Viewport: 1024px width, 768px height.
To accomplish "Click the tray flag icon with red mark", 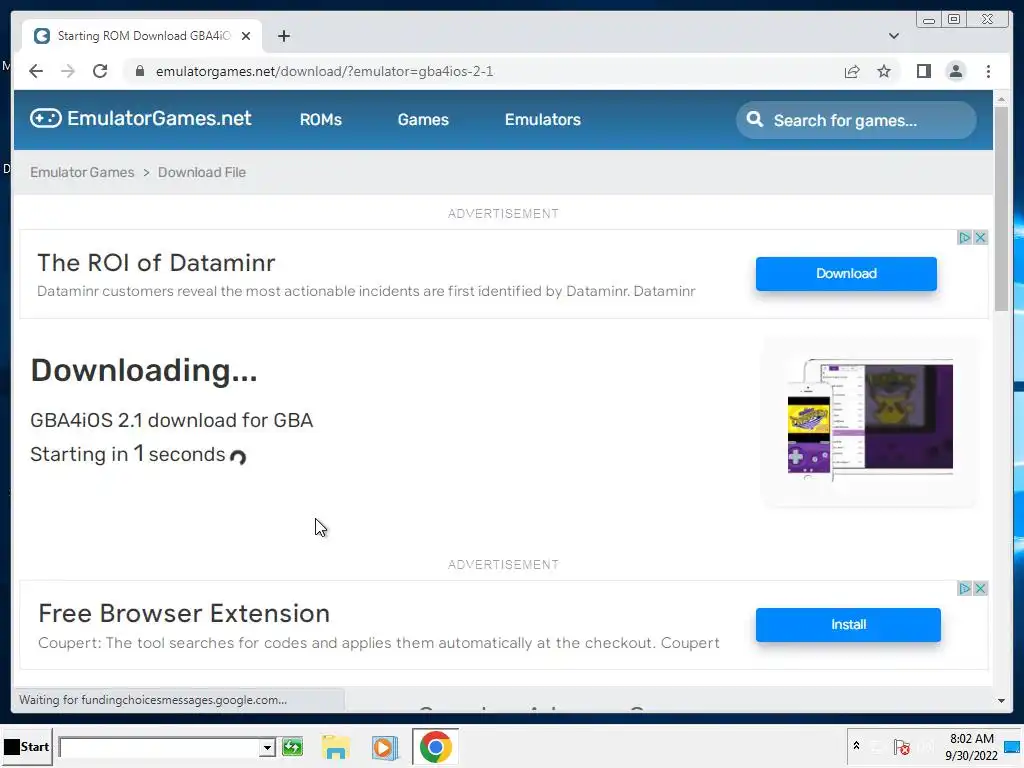I will point(902,747).
